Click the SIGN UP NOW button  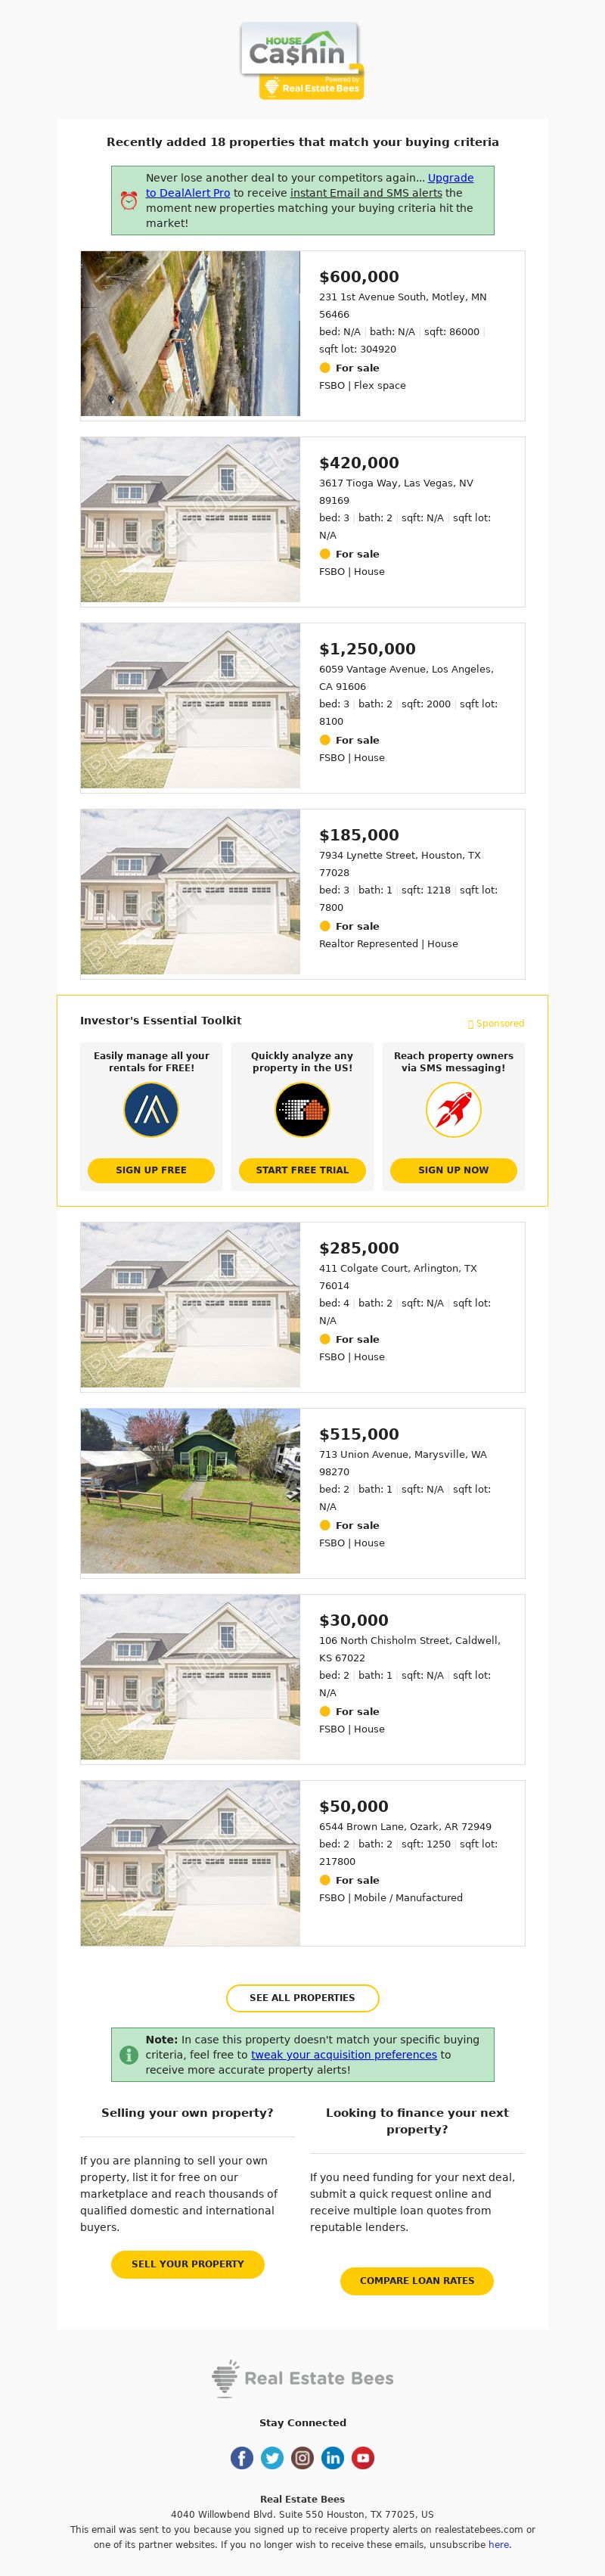[x=453, y=1170]
